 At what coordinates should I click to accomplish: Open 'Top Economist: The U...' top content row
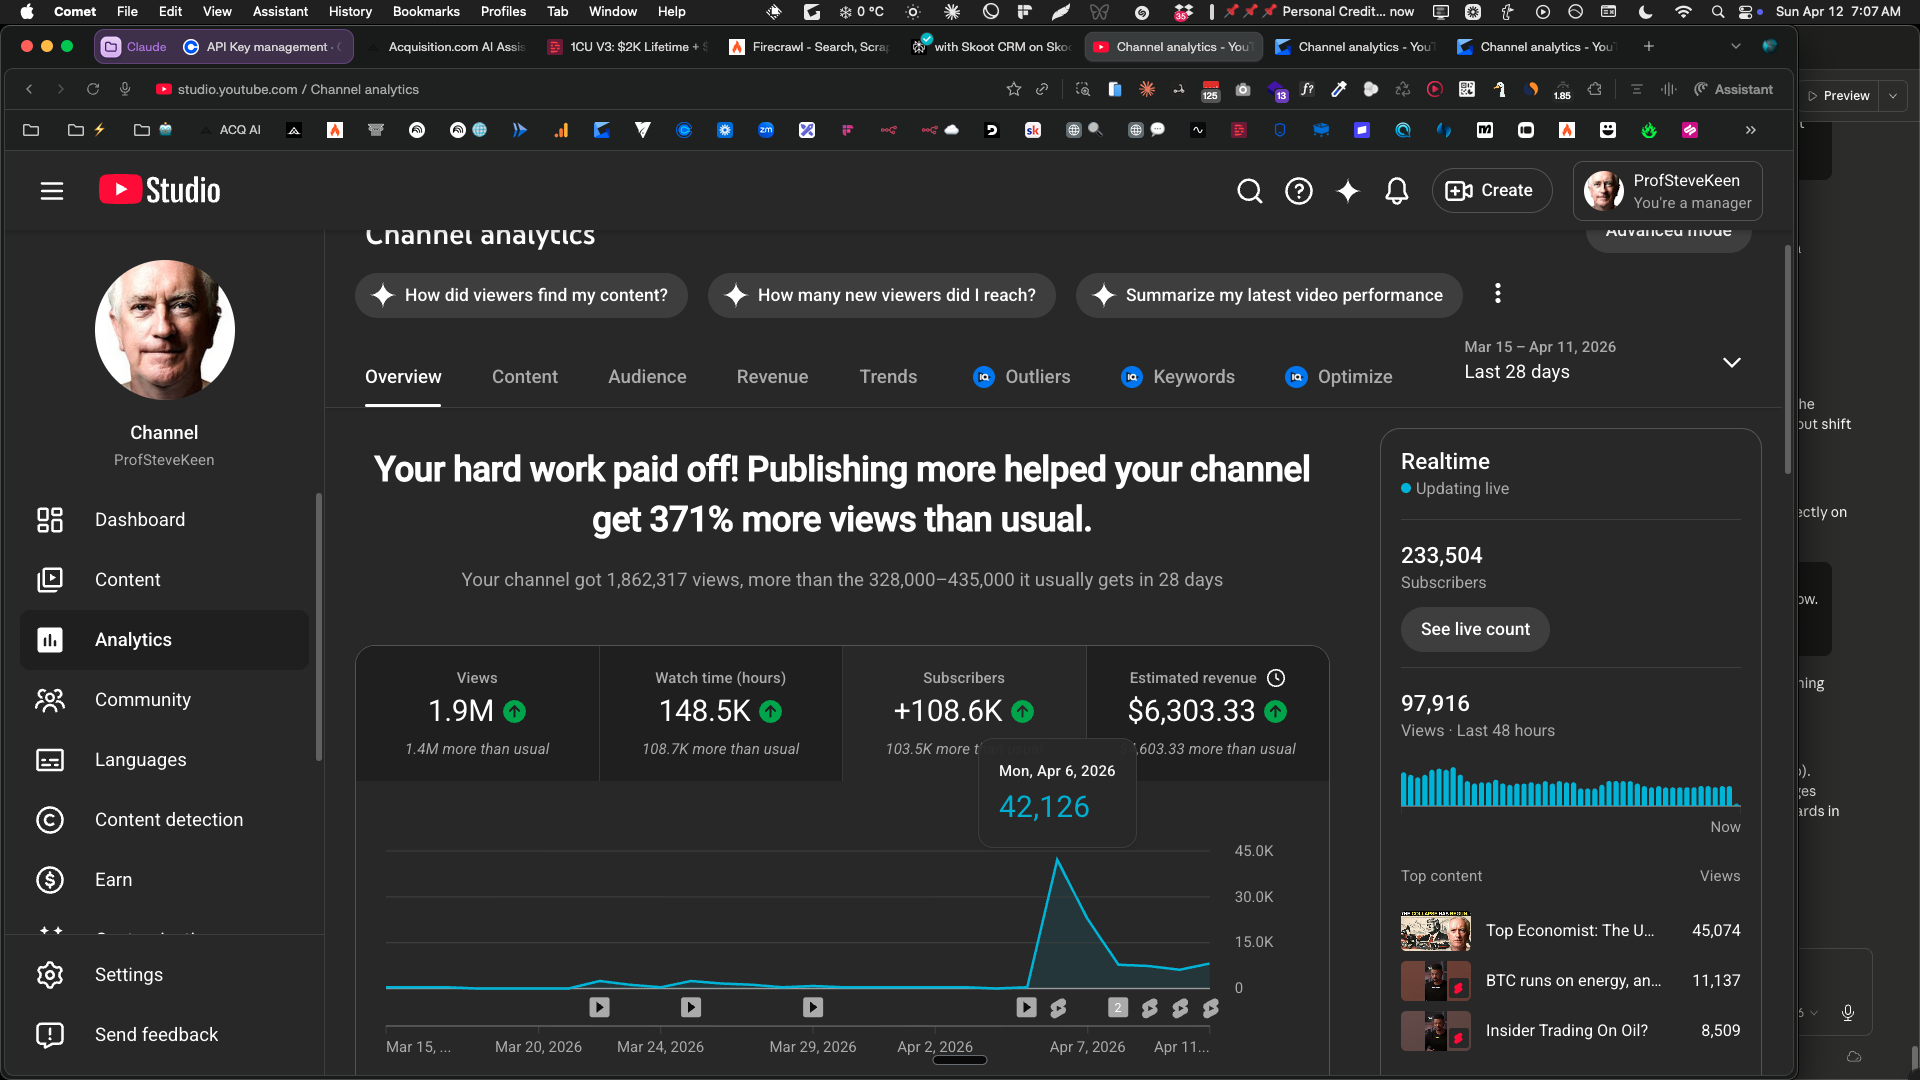pos(1570,931)
